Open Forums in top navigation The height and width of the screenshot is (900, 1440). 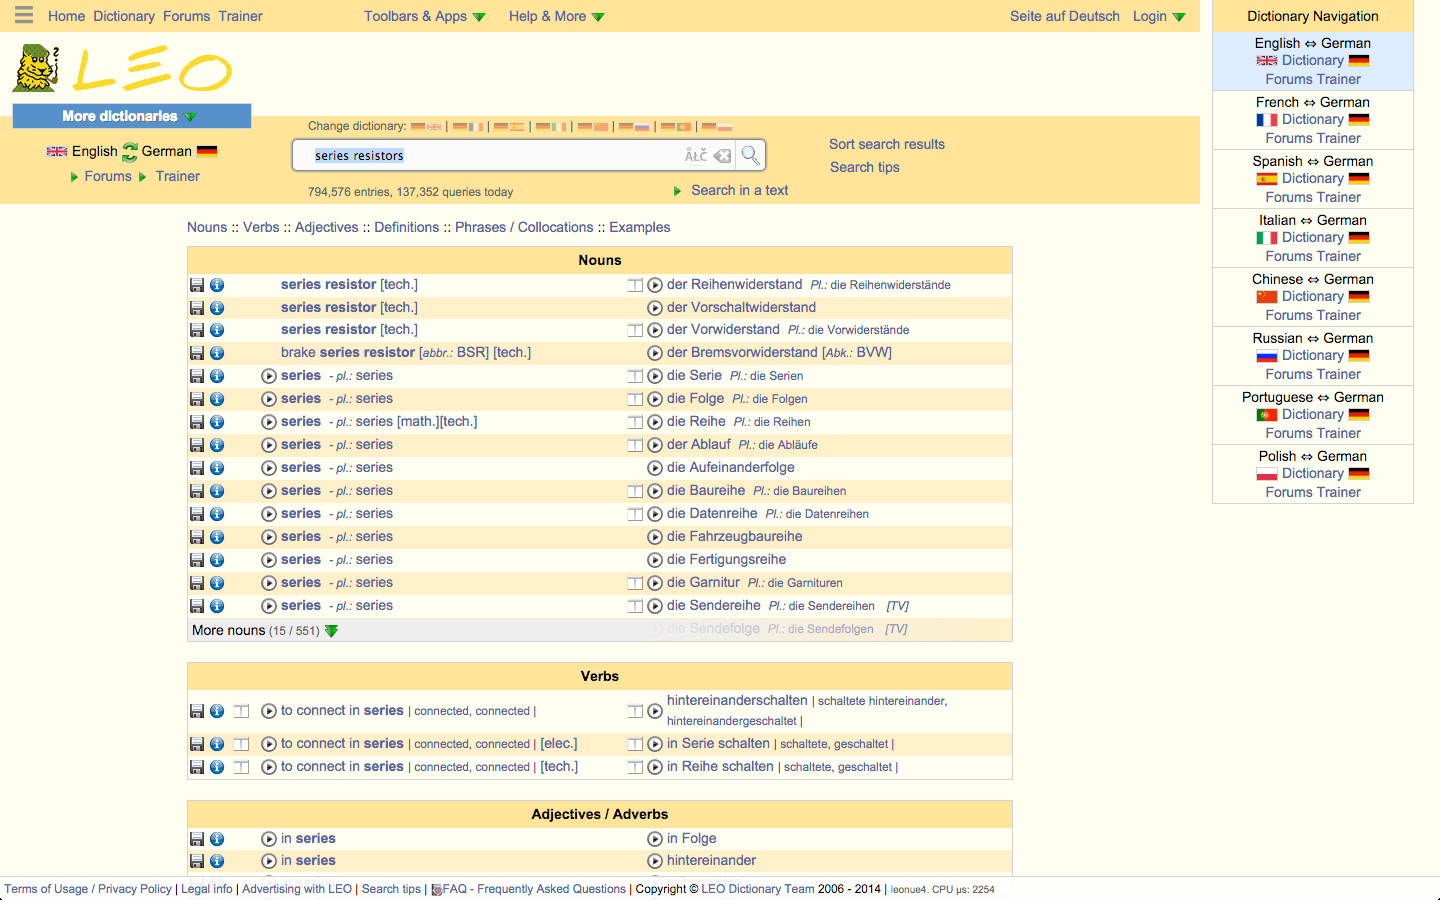187,16
